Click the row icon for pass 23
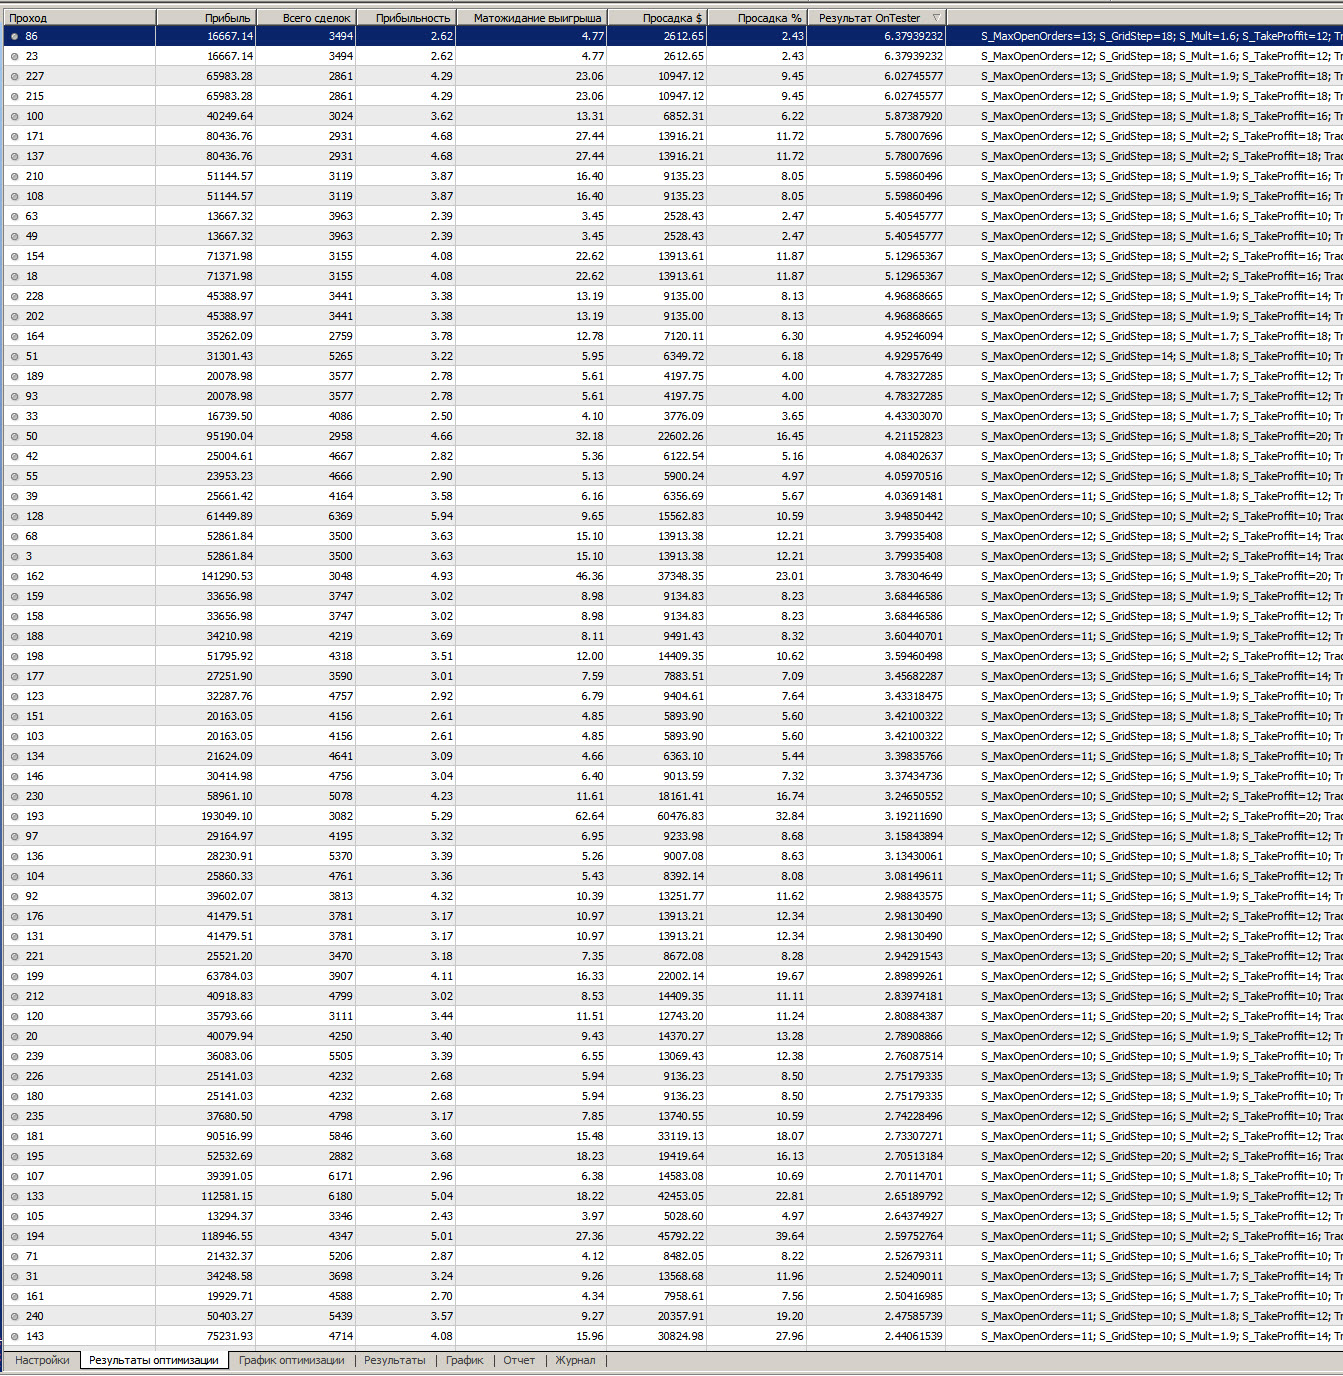The image size is (1343, 1376). [x=14, y=56]
